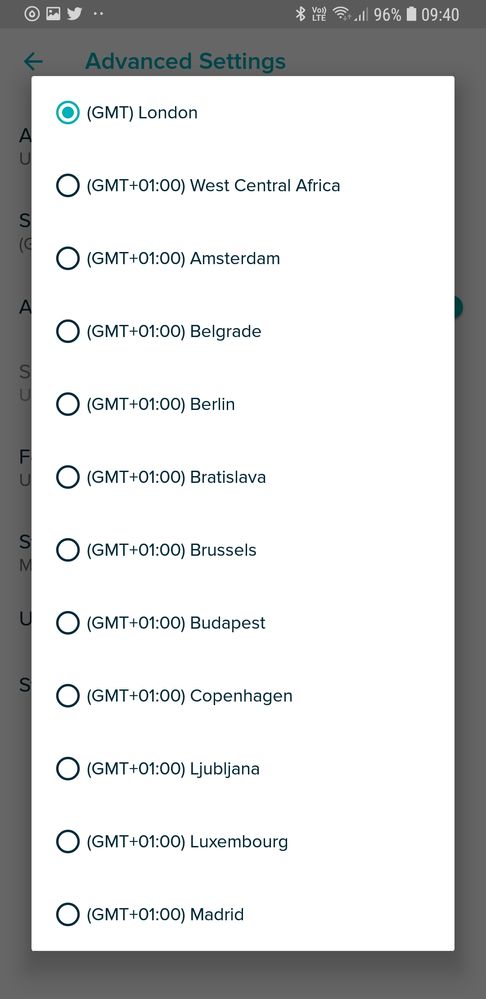
Task: Tap the circular notification icon in status bar
Action: pos(32,13)
